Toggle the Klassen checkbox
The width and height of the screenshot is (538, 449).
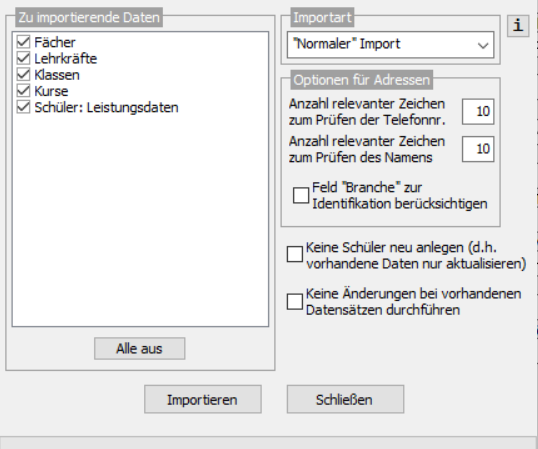(x=23, y=74)
